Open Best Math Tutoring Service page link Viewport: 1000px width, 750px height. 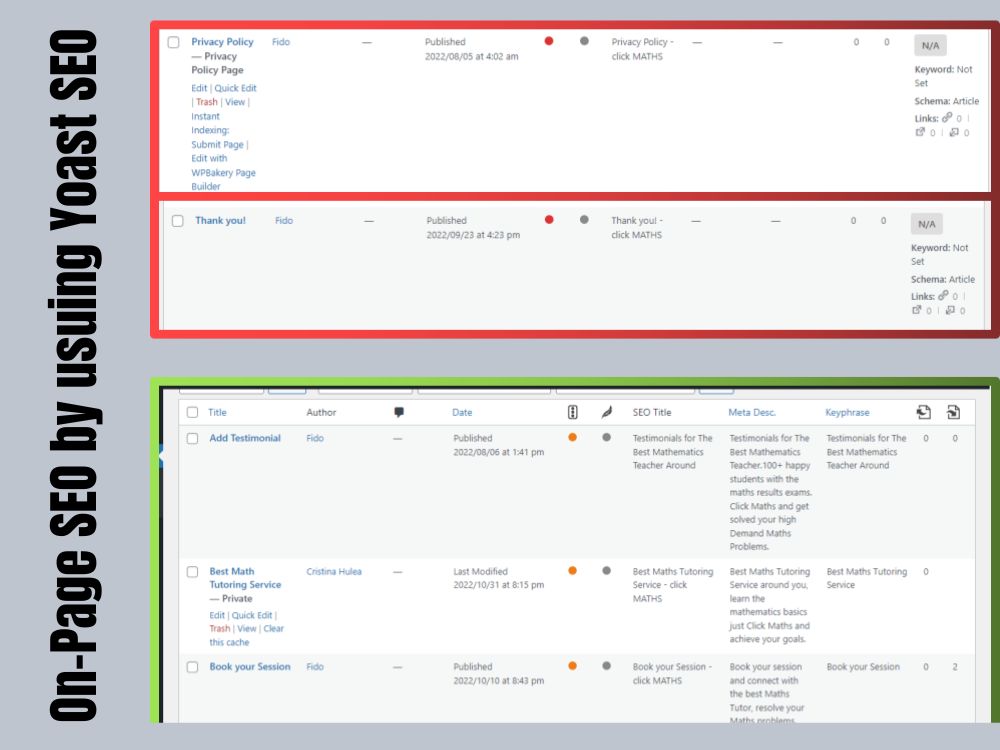pos(245,578)
